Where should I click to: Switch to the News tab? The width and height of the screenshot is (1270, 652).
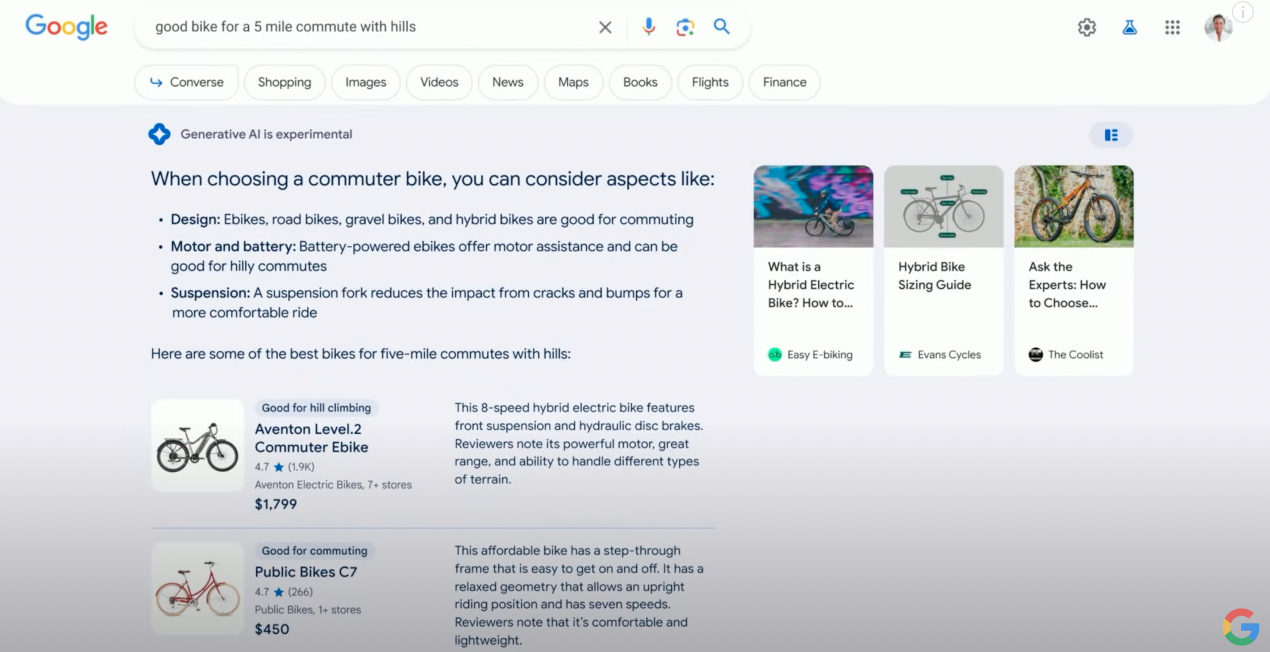507,82
